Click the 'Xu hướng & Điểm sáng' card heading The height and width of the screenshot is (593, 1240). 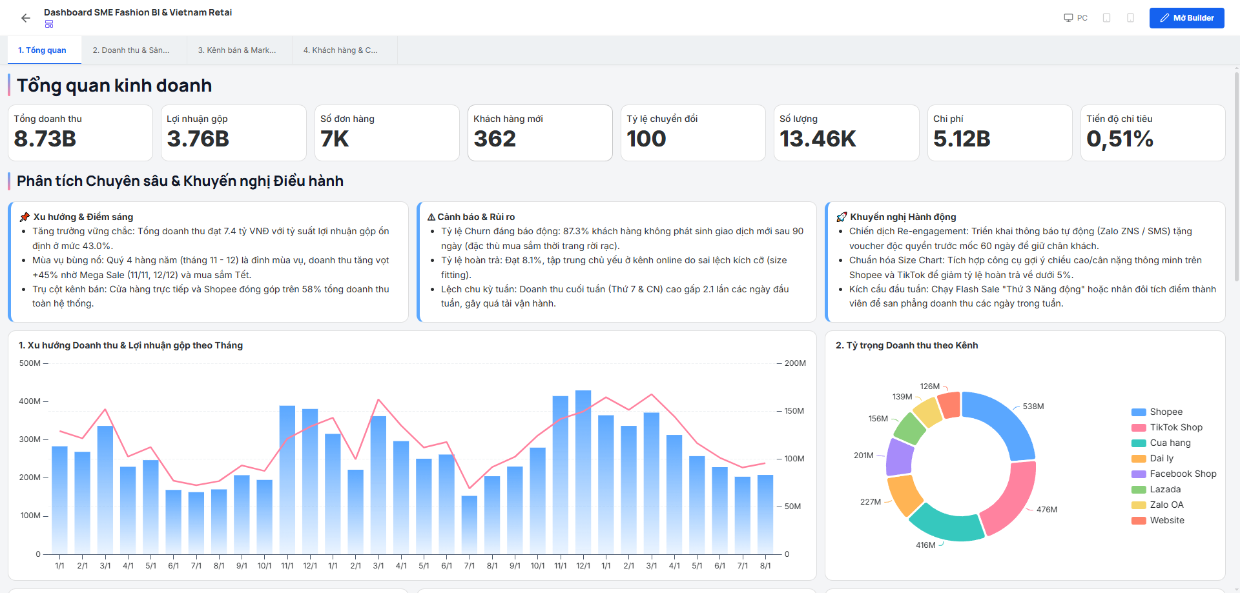pyautogui.click(x=83, y=216)
